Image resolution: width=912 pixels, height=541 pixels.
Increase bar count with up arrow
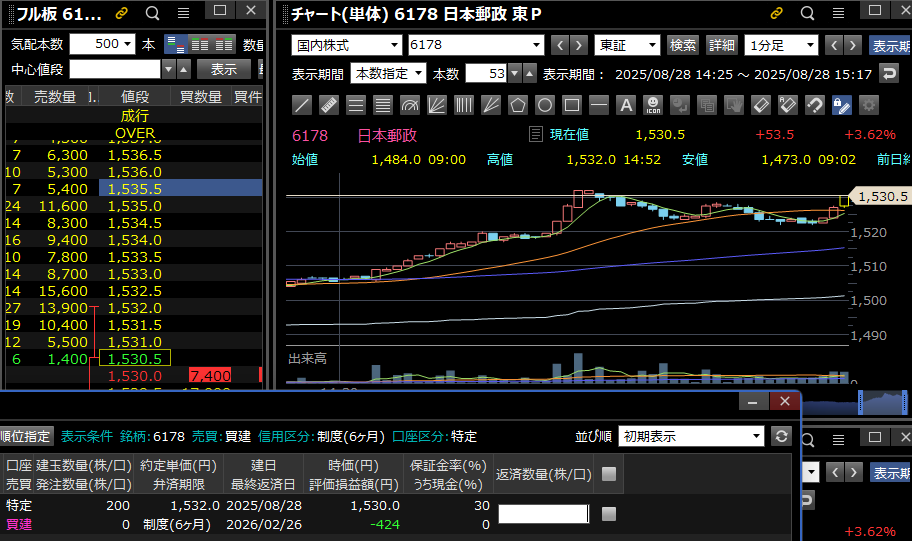point(529,74)
